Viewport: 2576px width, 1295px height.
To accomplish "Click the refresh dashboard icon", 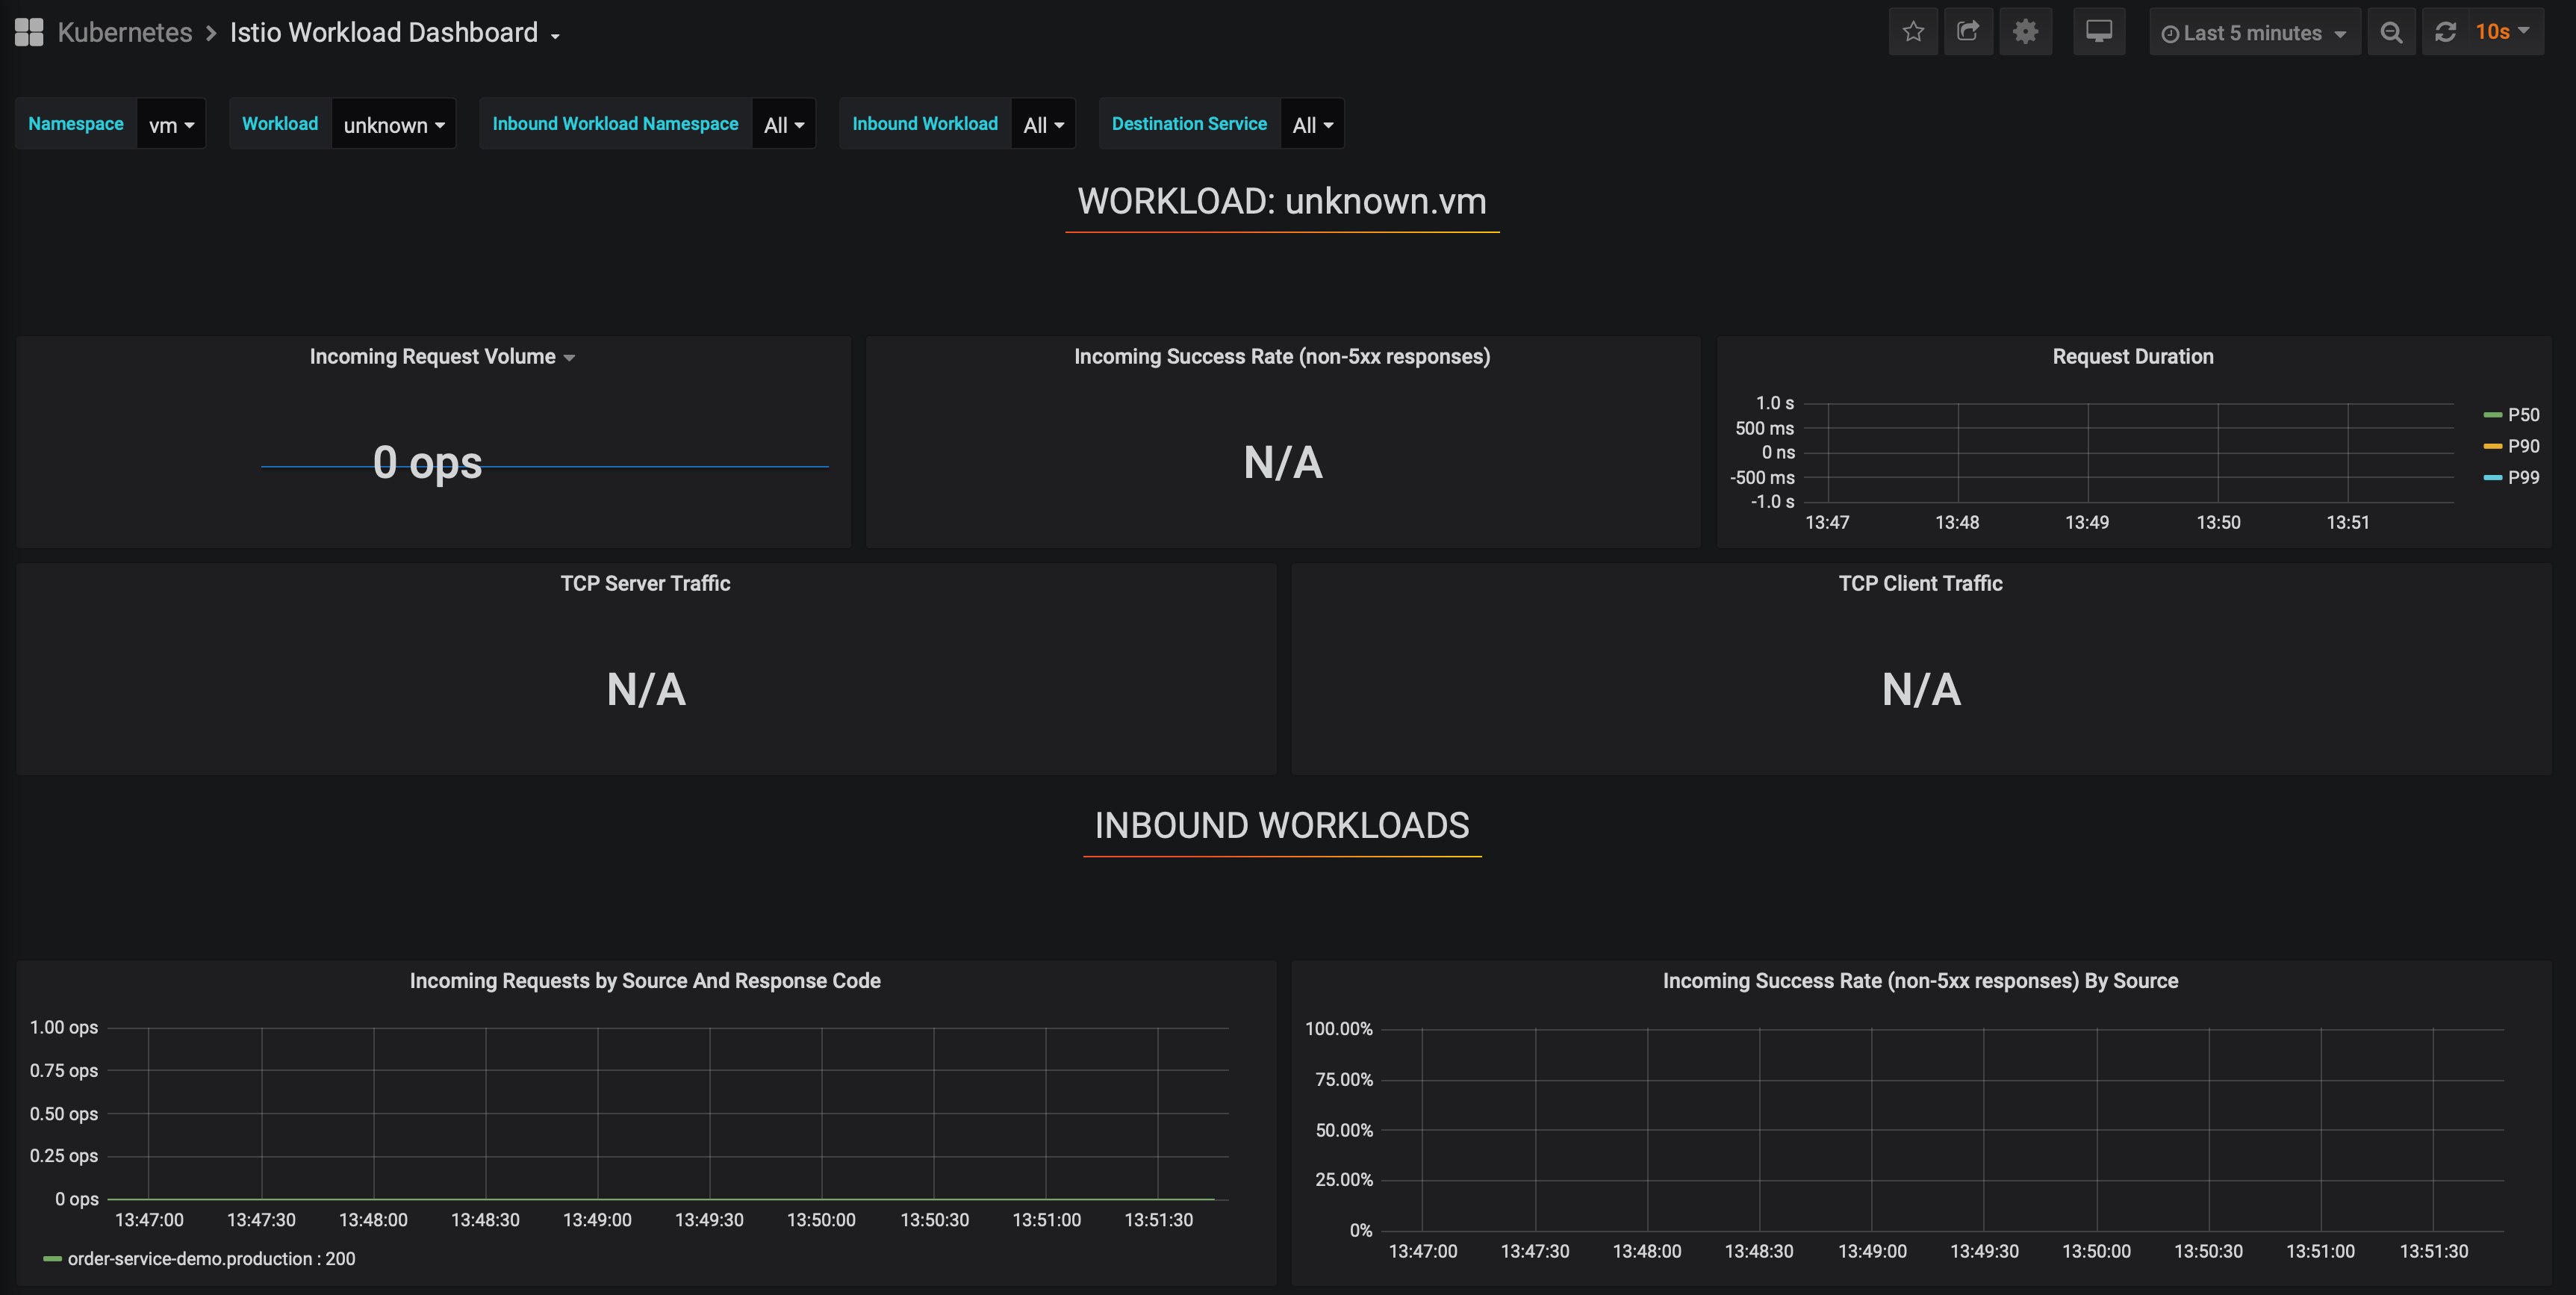I will coord(2445,32).
